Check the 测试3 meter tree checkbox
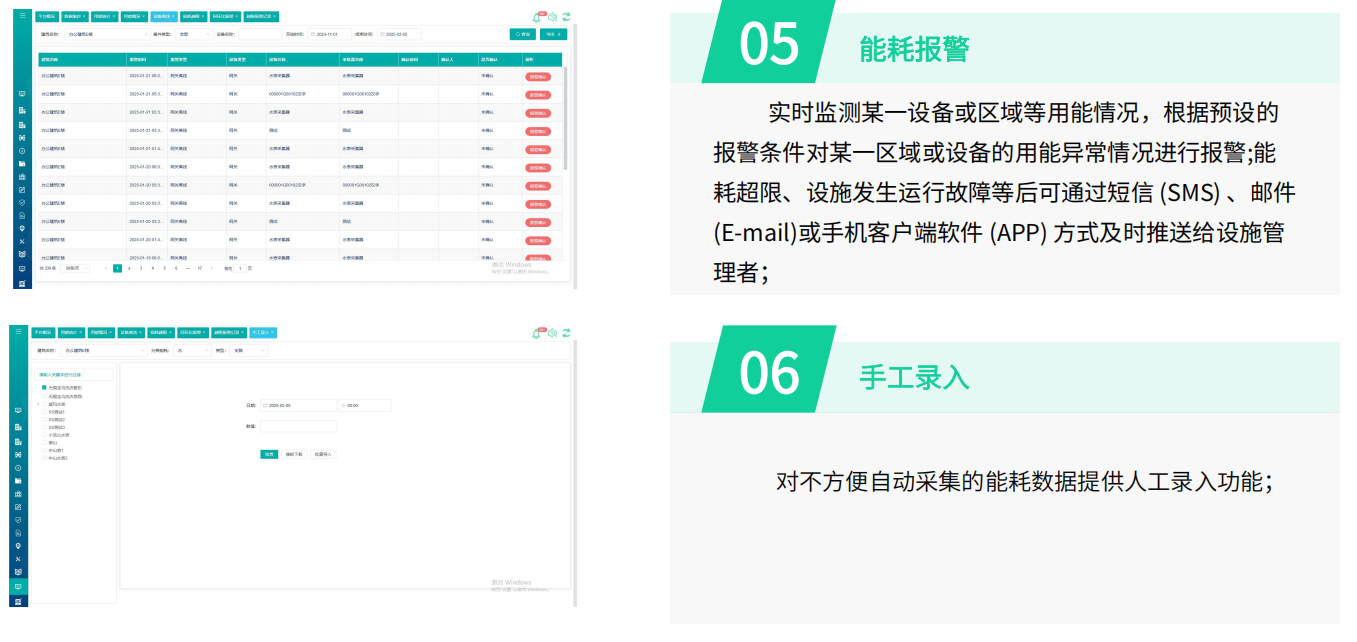The image size is (1357, 642). pos(44,427)
